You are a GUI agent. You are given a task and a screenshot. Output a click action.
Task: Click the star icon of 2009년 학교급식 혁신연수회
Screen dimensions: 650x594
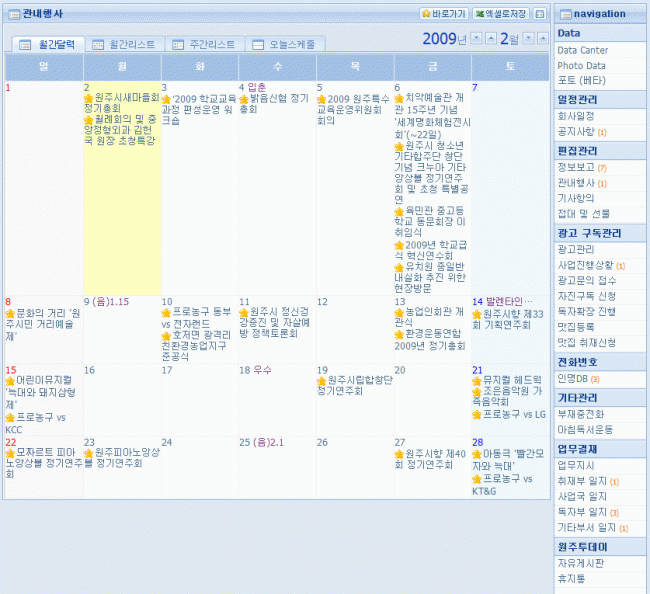tap(399, 246)
